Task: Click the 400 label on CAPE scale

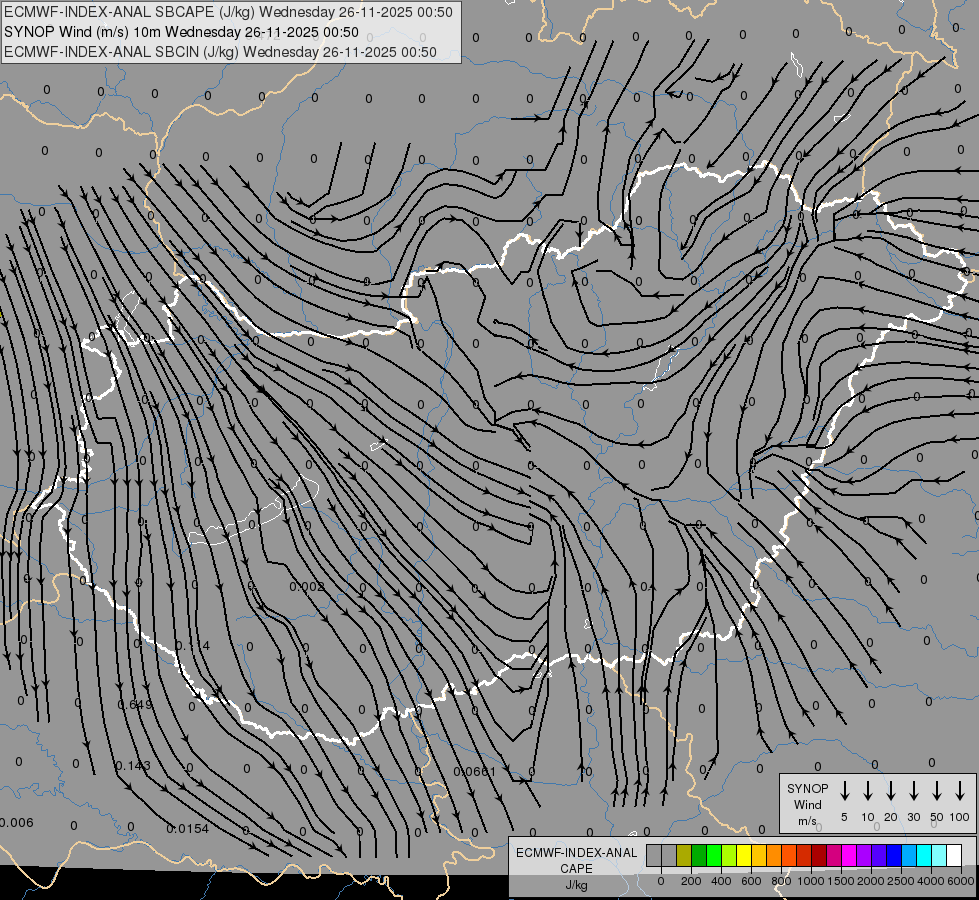Action: click(721, 881)
